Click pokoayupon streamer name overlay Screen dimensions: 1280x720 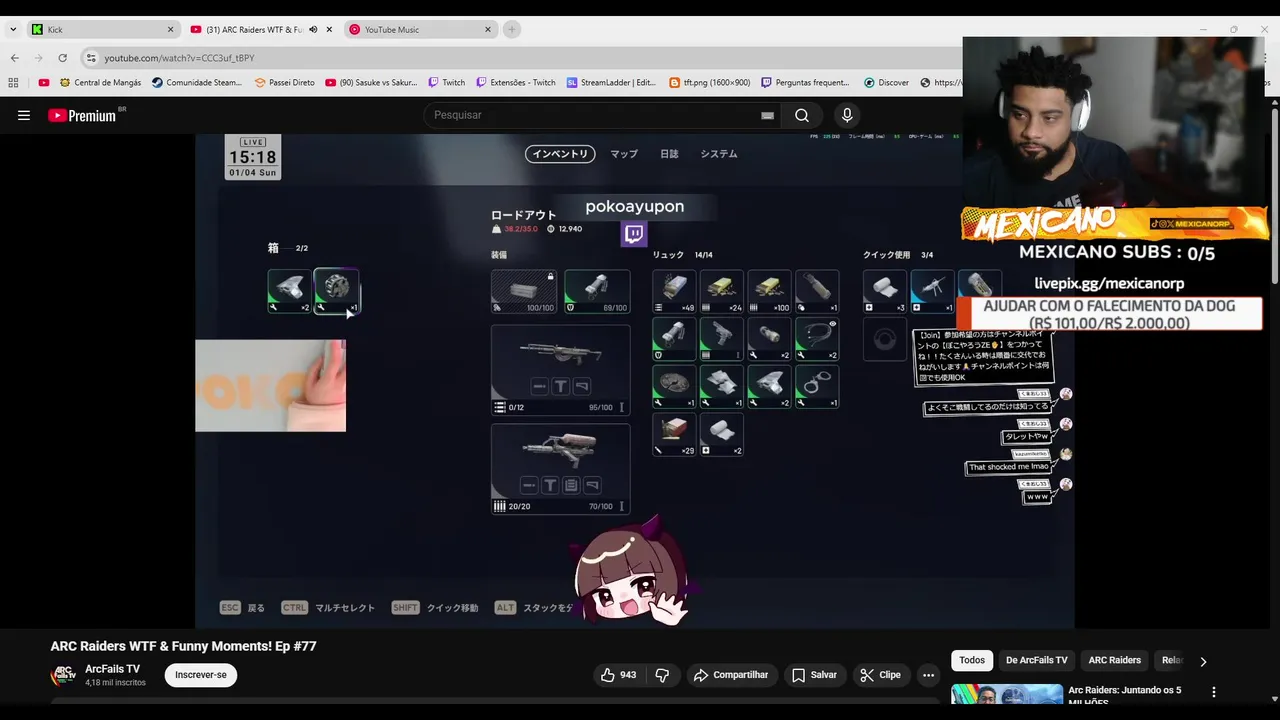tap(635, 206)
